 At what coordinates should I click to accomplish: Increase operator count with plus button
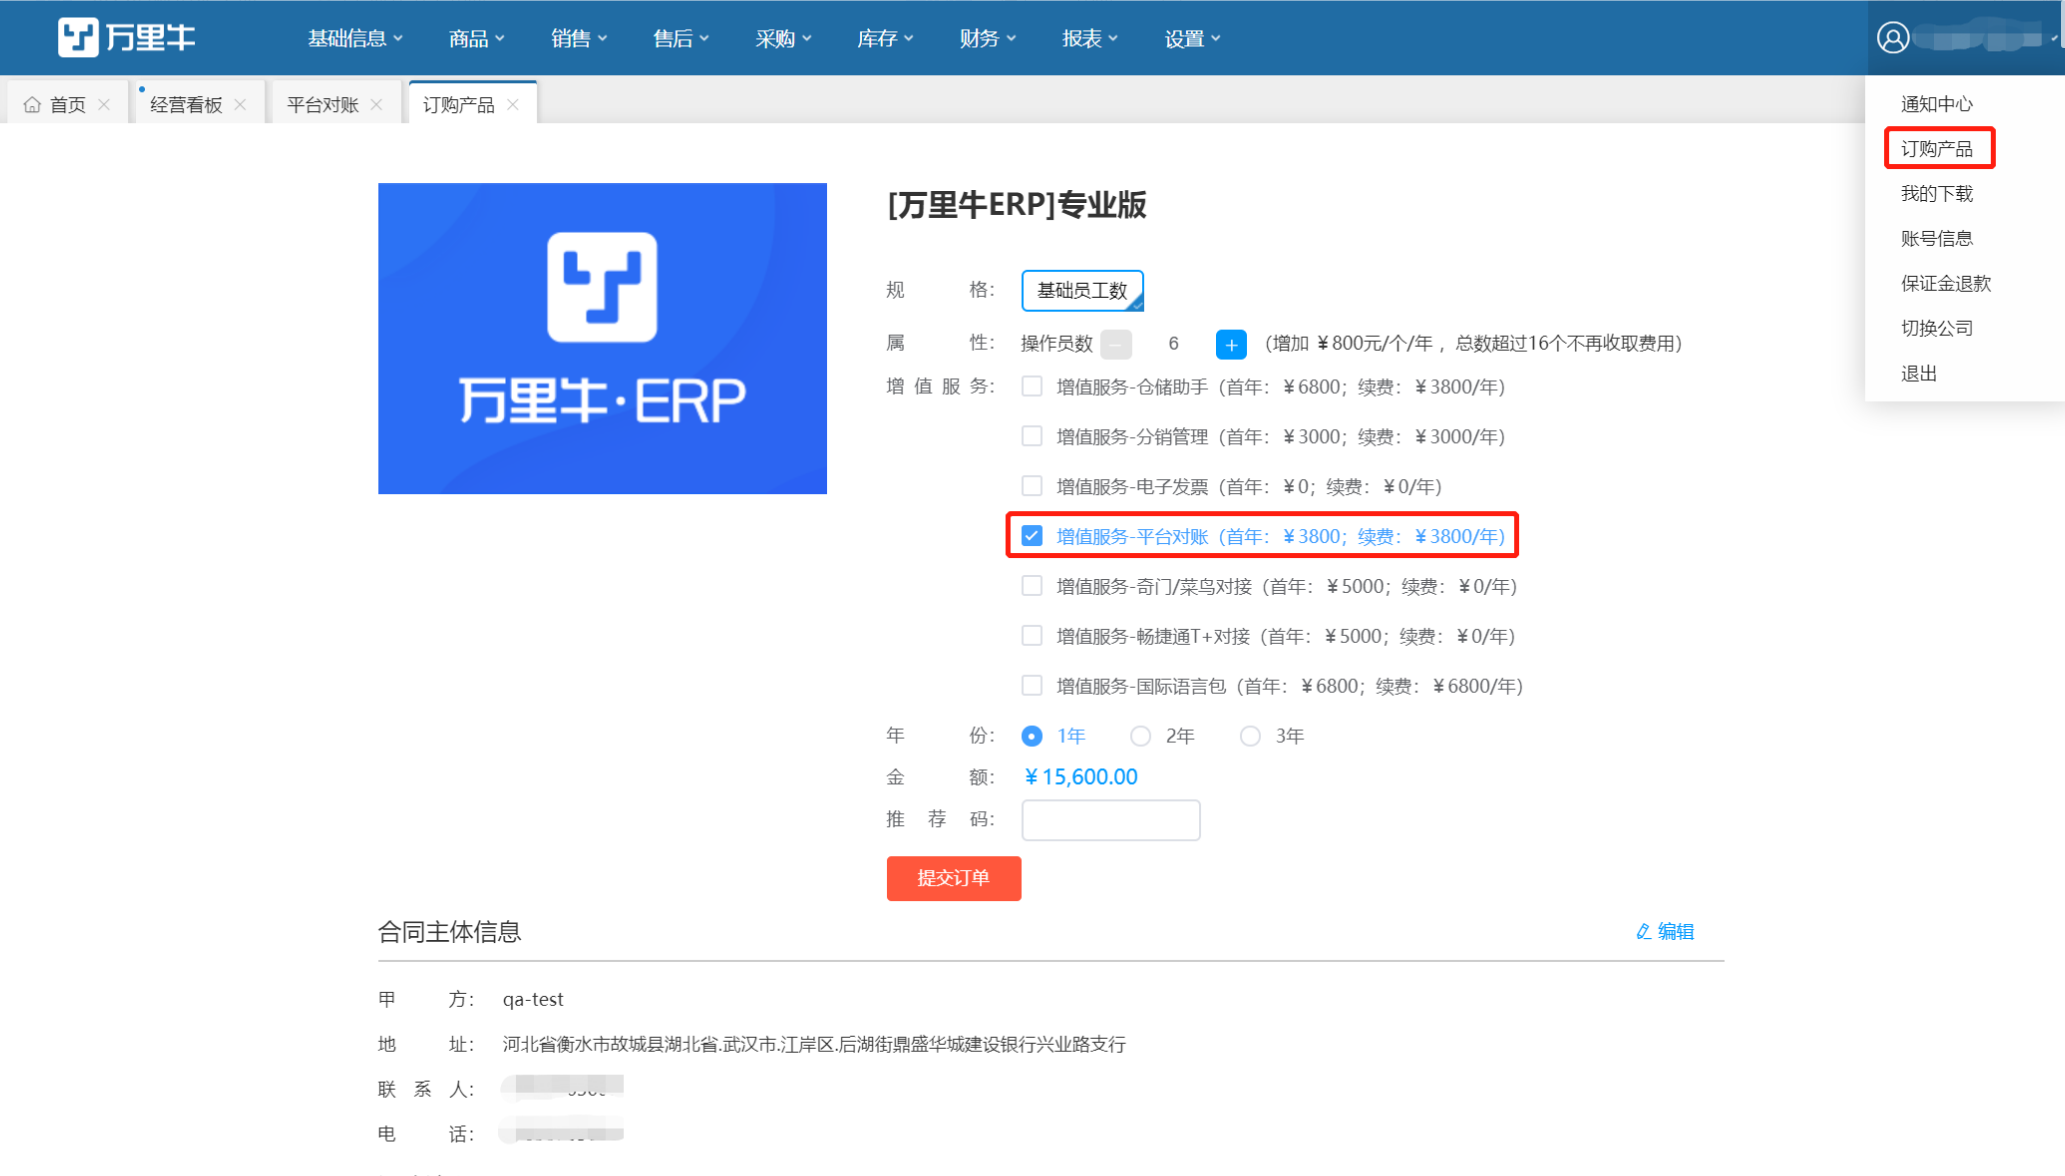(1230, 344)
